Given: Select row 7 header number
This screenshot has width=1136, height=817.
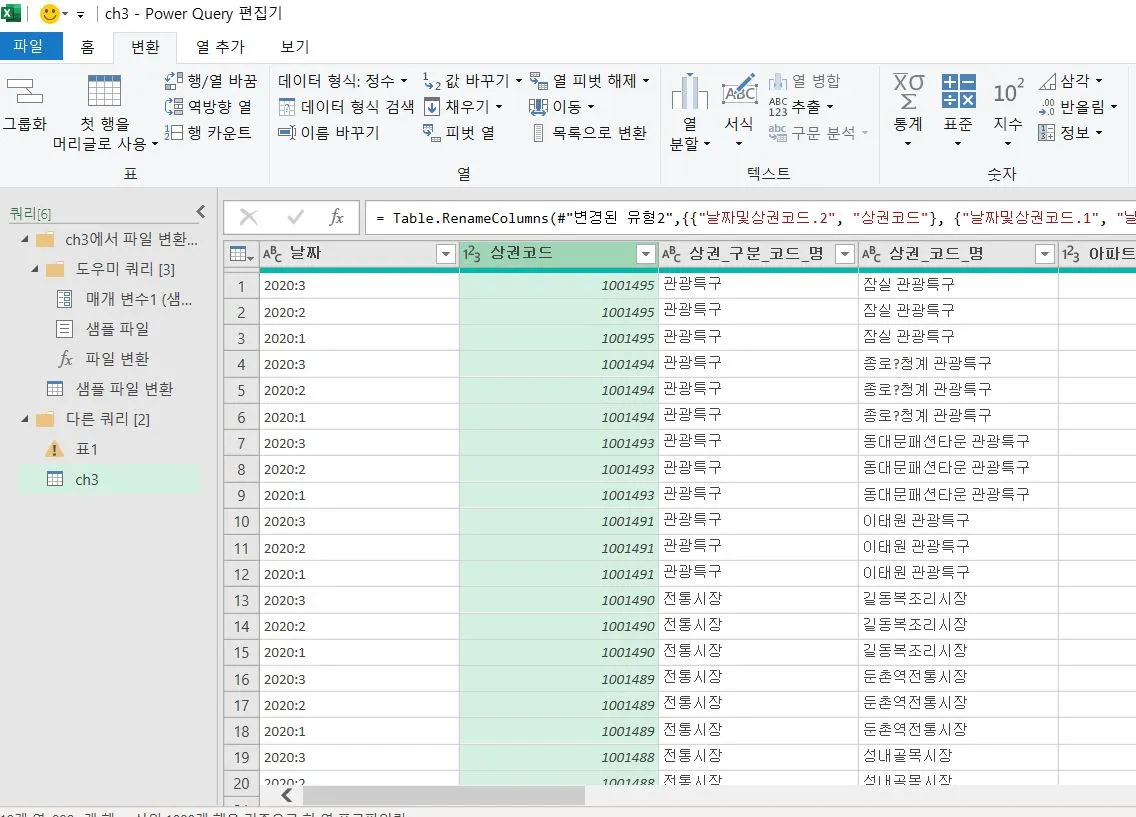Looking at the screenshot, I should point(241,443).
